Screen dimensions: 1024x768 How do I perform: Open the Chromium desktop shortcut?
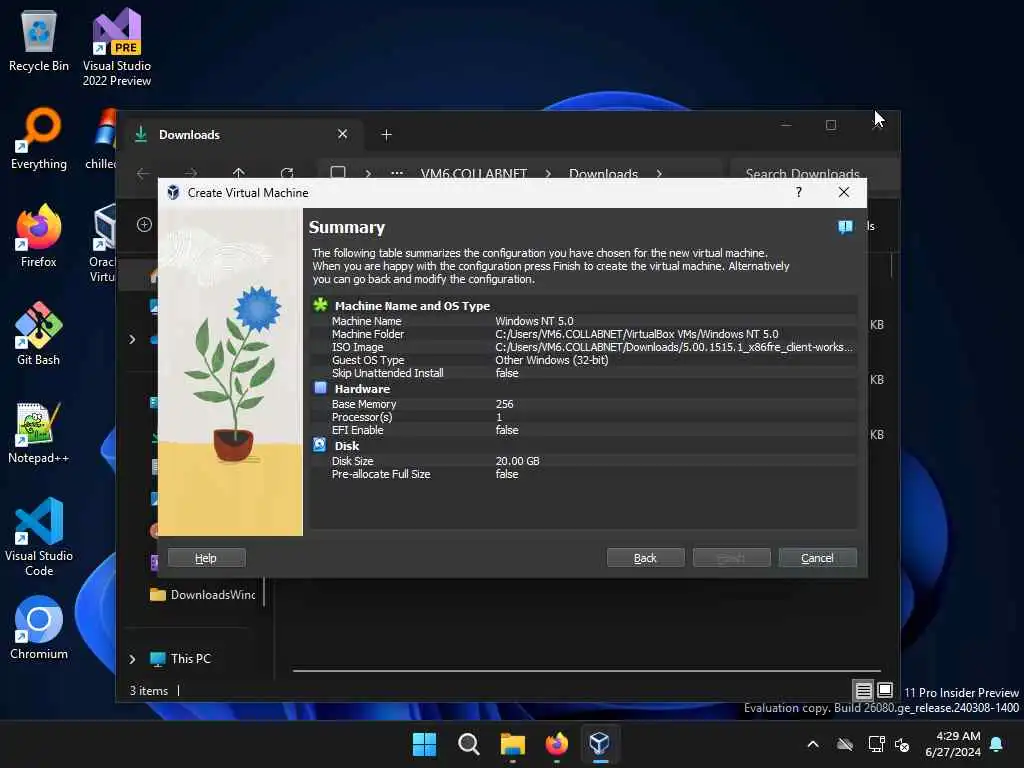[x=39, y=628]
